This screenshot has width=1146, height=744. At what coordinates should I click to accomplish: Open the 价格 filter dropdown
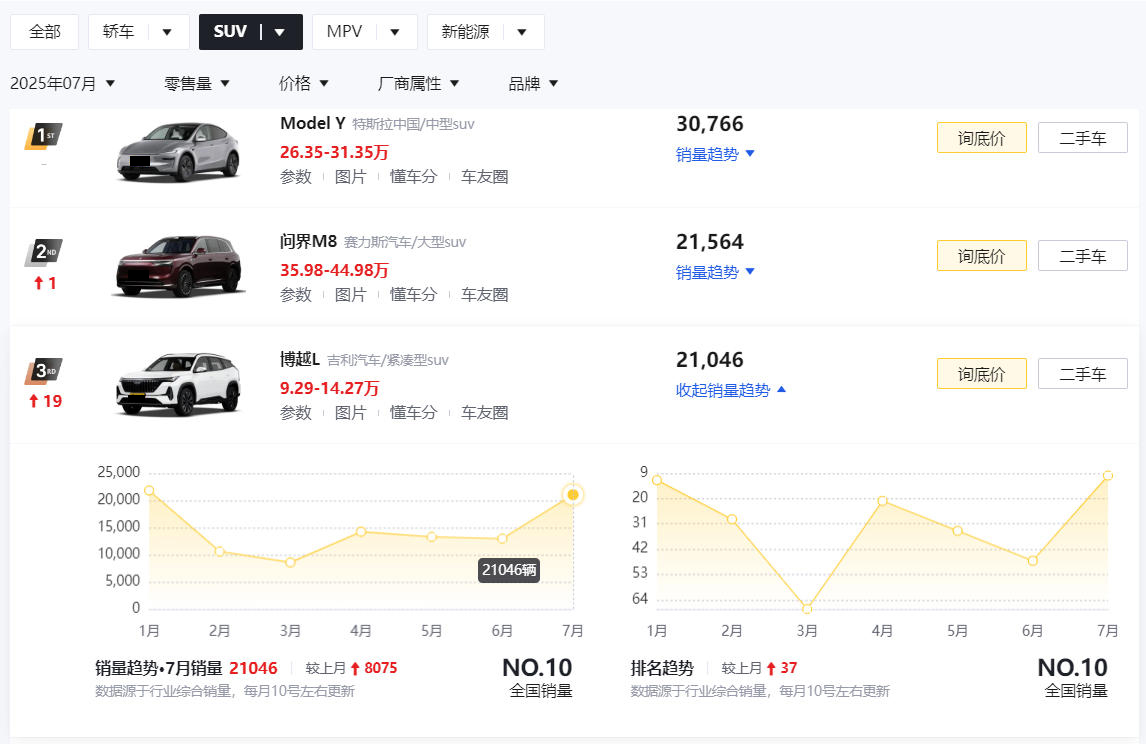click(303, 83)
